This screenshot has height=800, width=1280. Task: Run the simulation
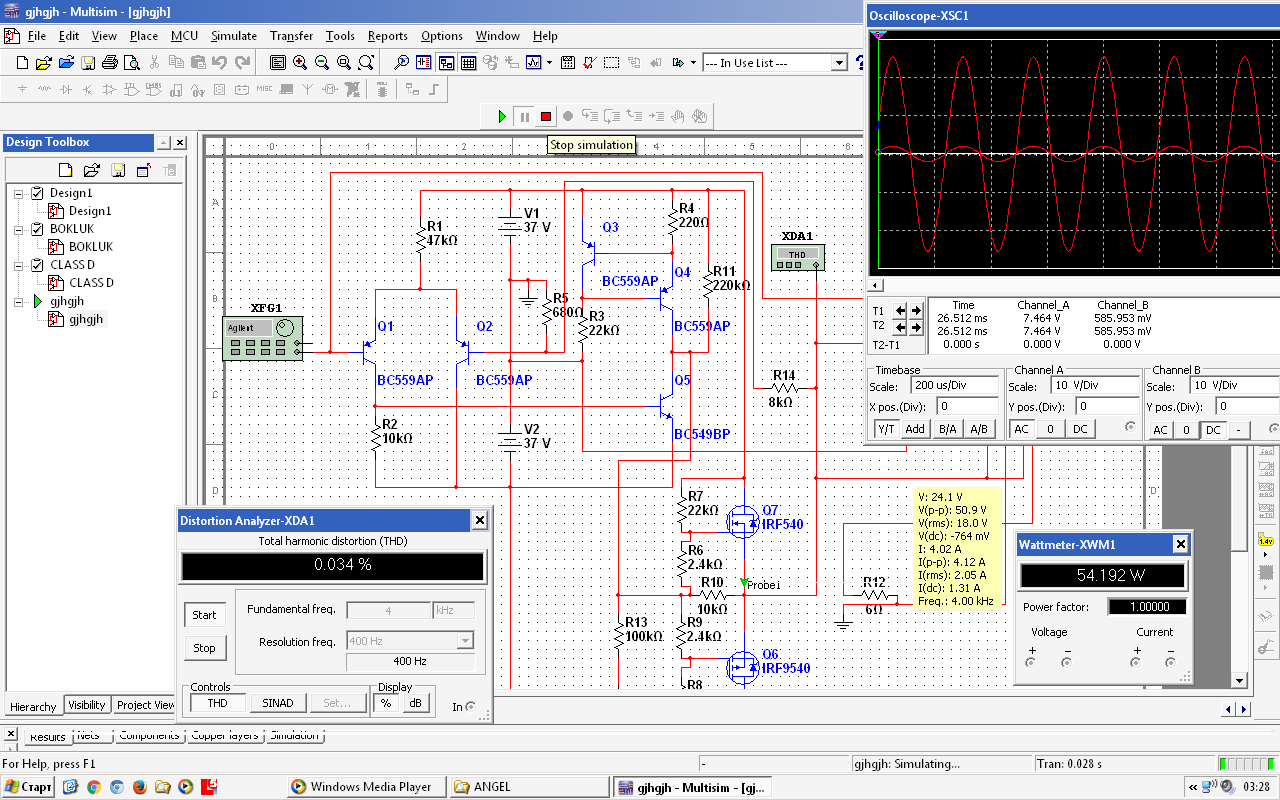(x=502, y=116)
